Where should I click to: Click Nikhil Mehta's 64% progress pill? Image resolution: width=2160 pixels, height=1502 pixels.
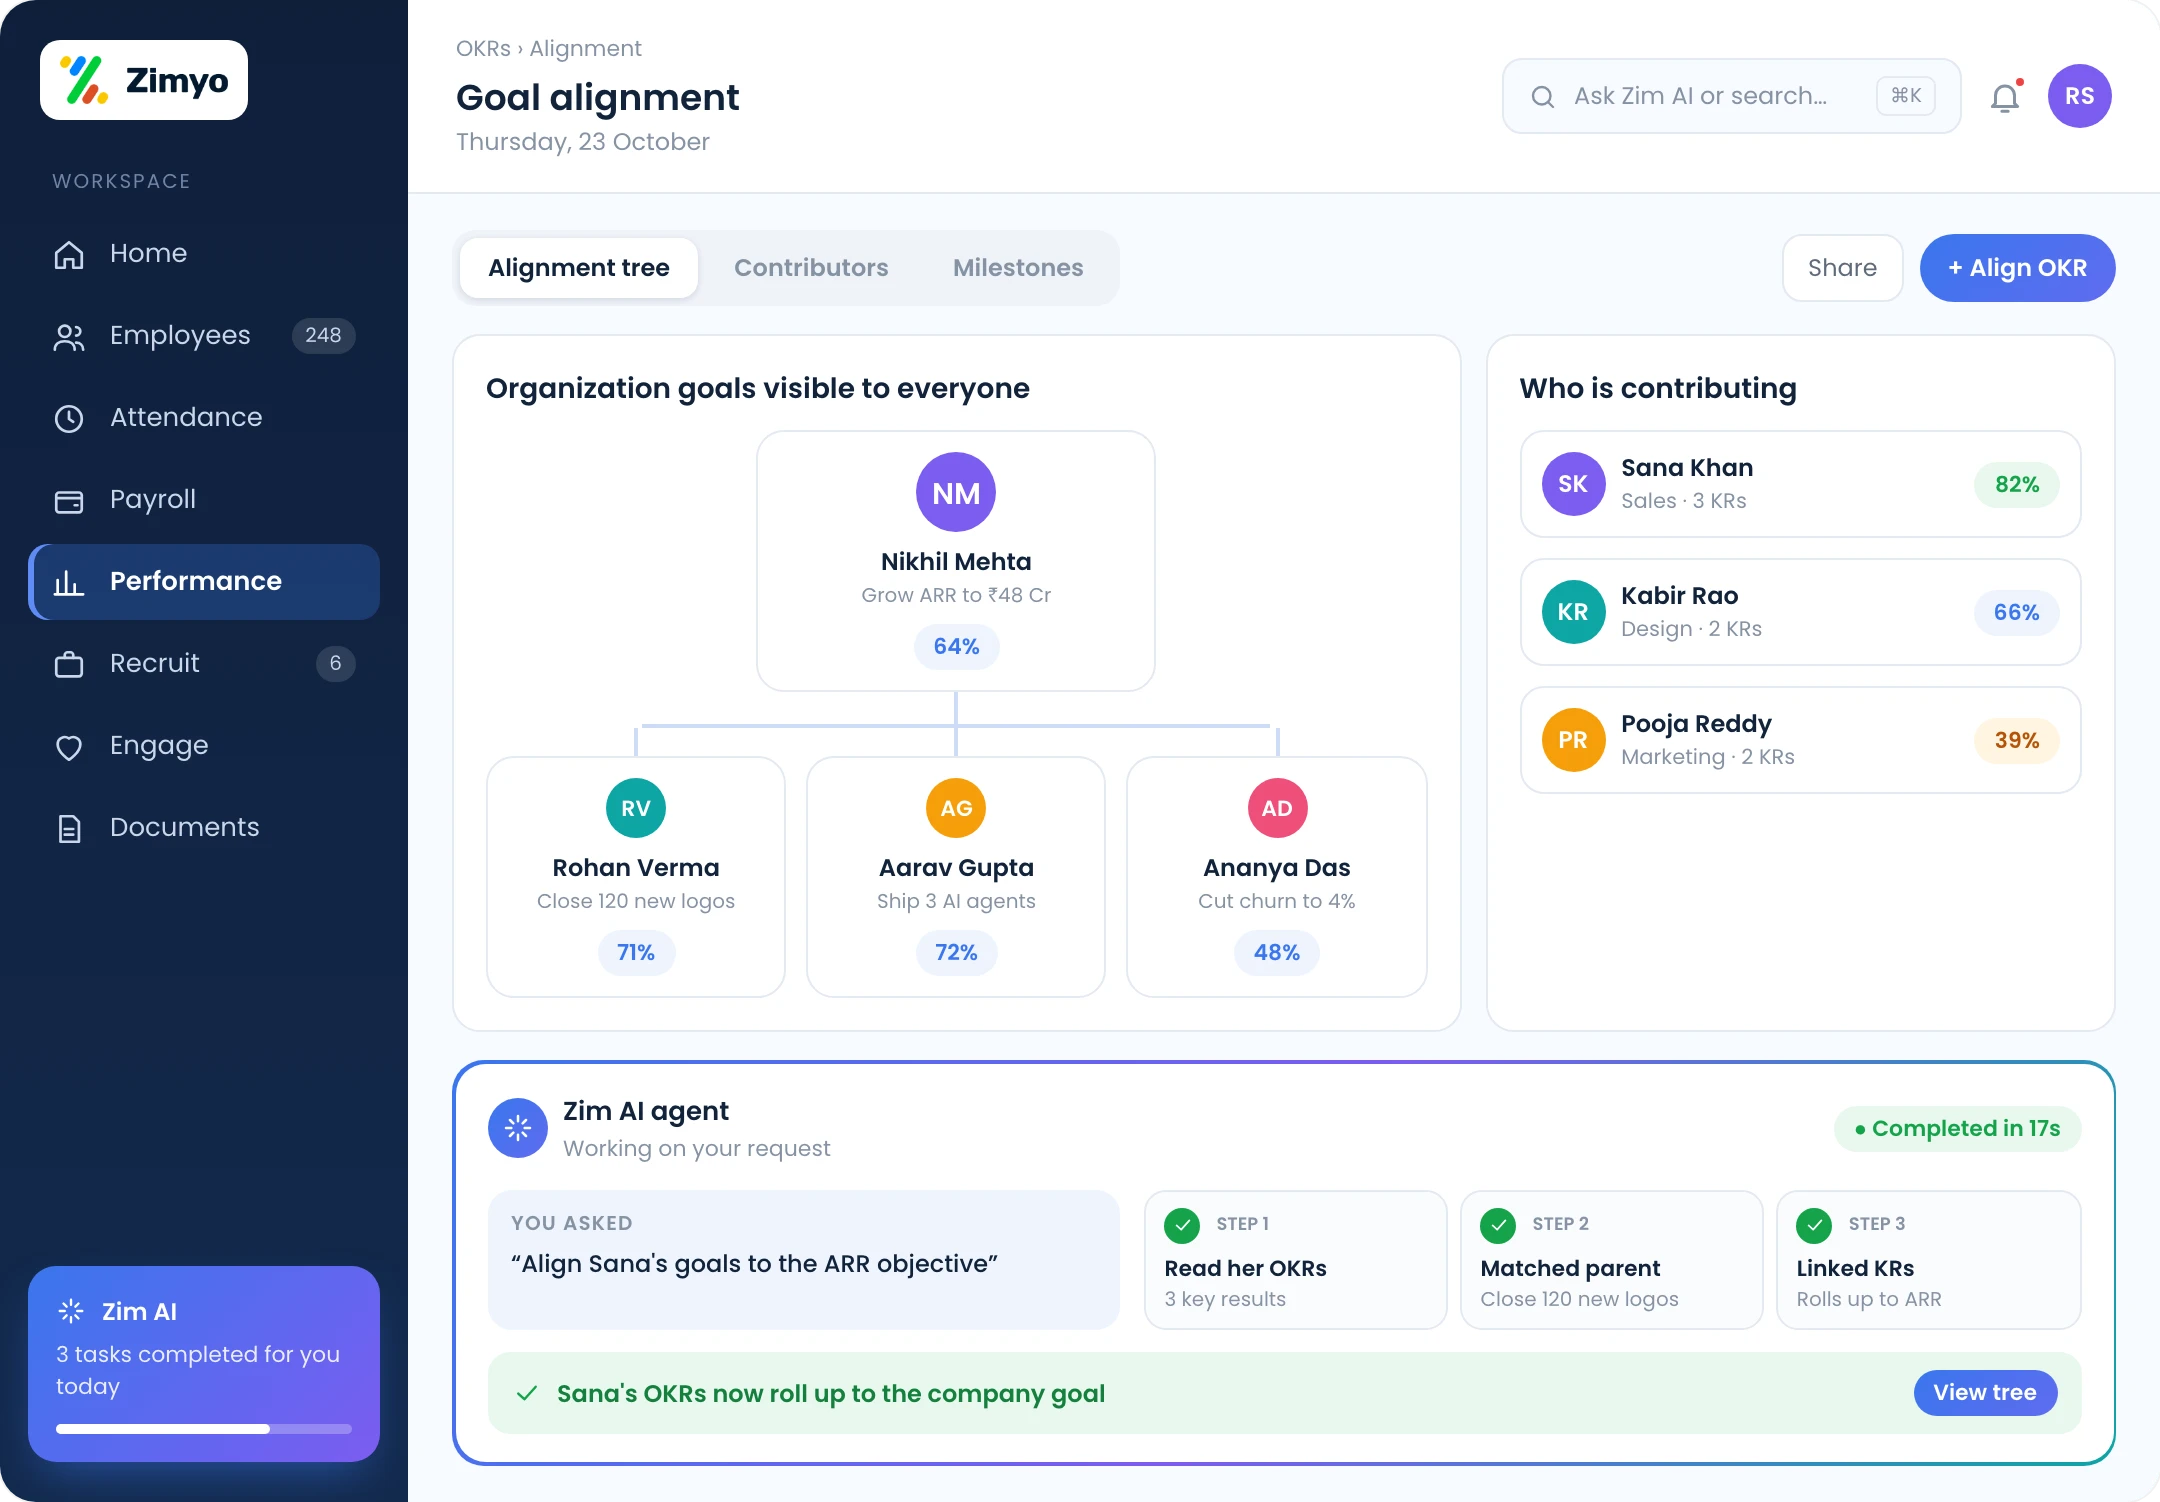pos(956,647)
